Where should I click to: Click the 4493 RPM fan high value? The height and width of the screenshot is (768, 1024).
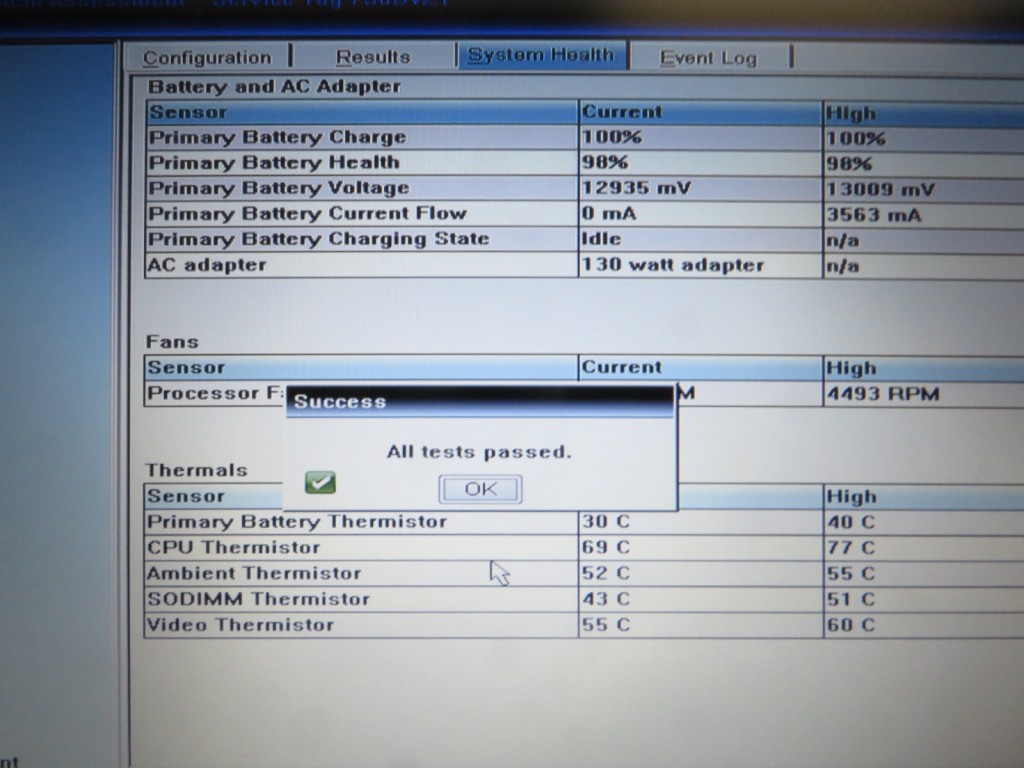tap(883, 394)
